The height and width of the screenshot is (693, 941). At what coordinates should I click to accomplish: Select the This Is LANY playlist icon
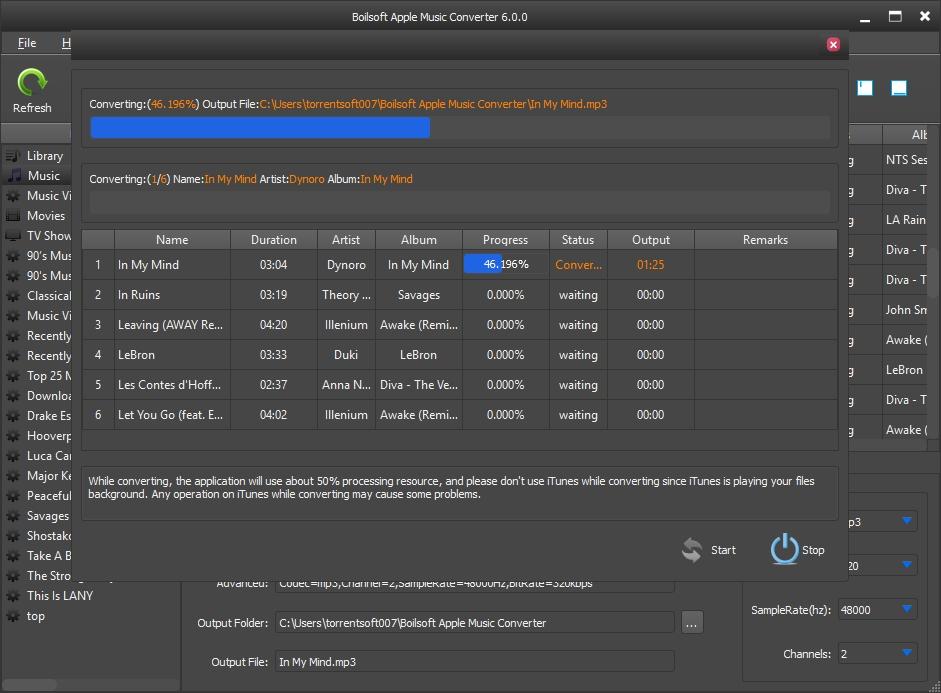pyautogui.click(x=13, y=596)
